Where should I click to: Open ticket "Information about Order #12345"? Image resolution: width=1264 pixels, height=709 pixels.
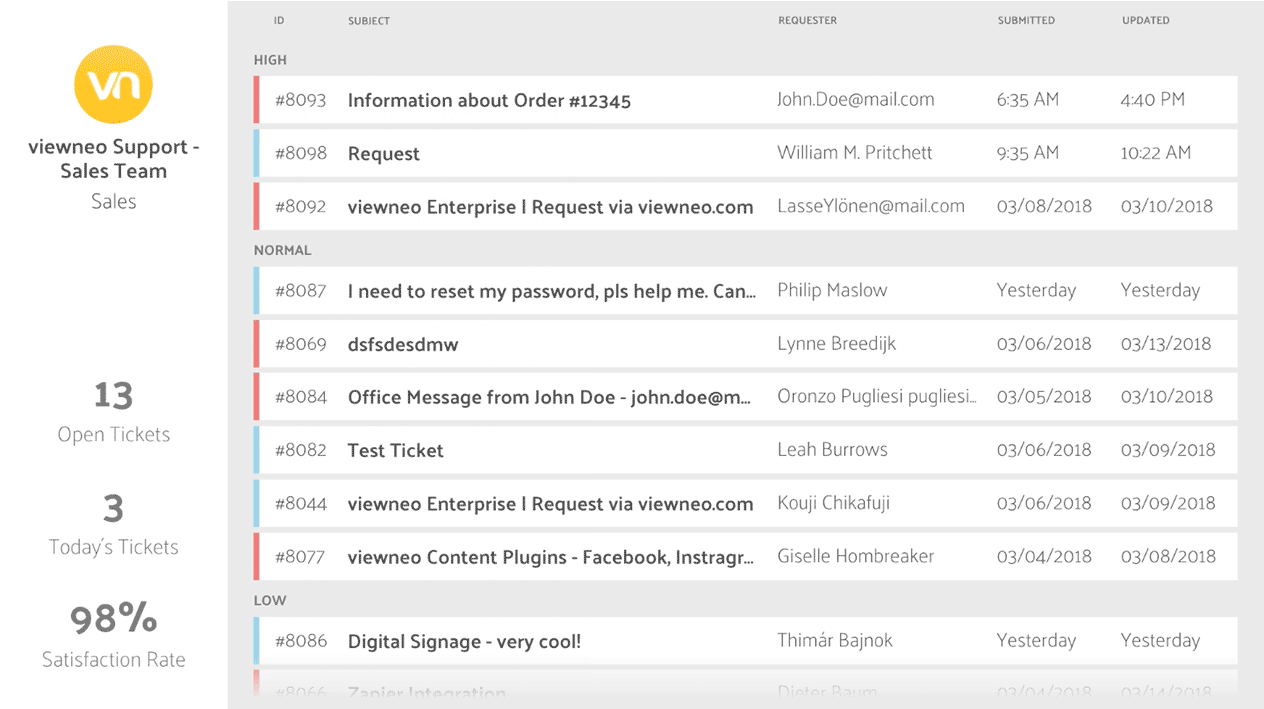pos(489,100)
